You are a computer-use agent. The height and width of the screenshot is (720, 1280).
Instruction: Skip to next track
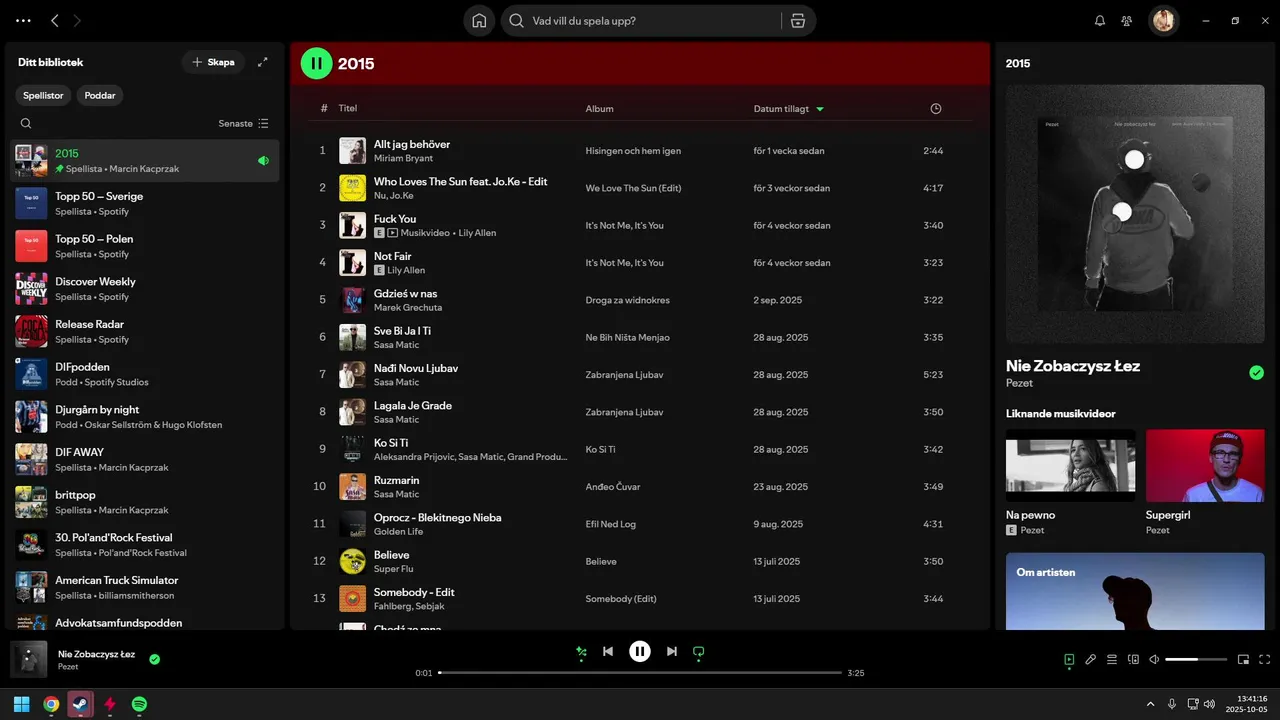point(672,651)
